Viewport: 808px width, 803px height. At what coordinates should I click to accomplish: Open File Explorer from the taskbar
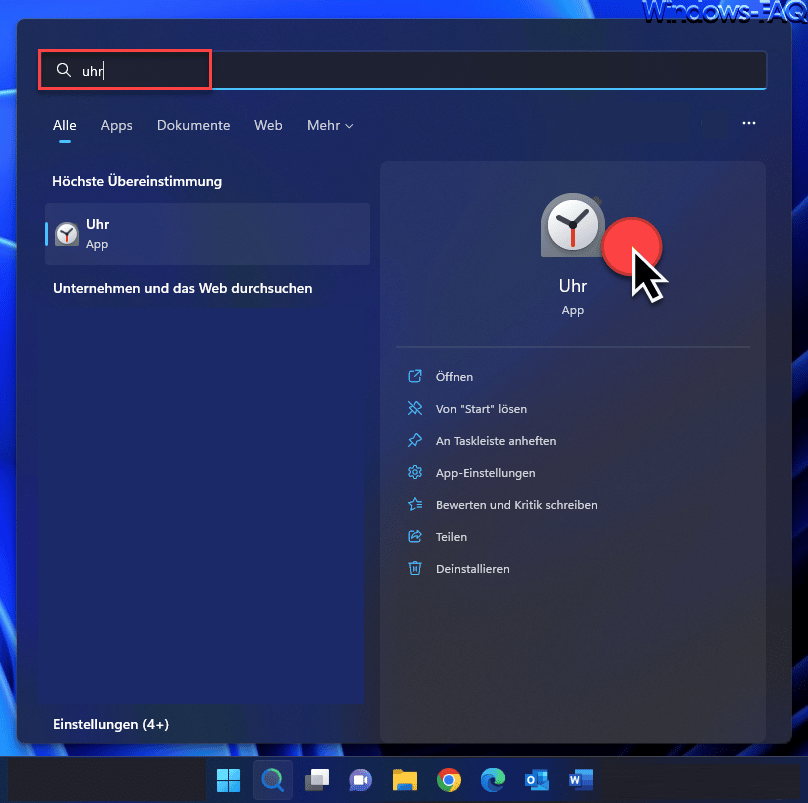[405, 780]
